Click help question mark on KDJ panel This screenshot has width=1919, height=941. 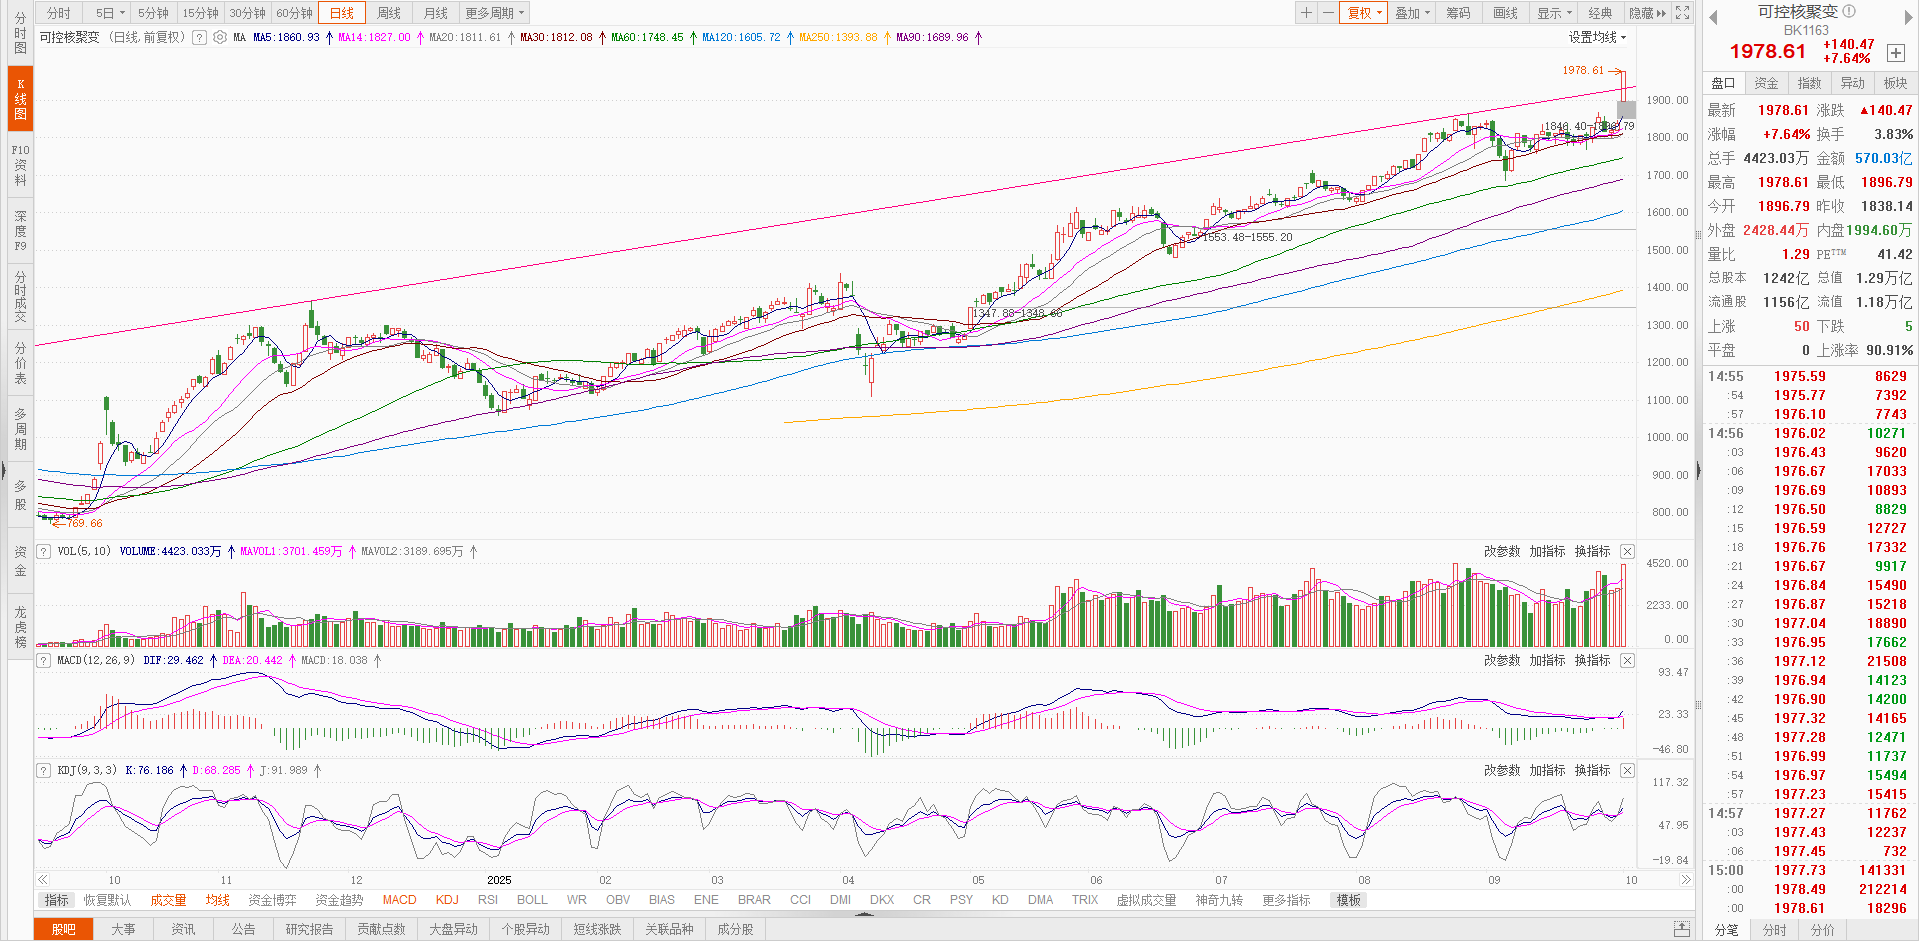coord(44,771)
